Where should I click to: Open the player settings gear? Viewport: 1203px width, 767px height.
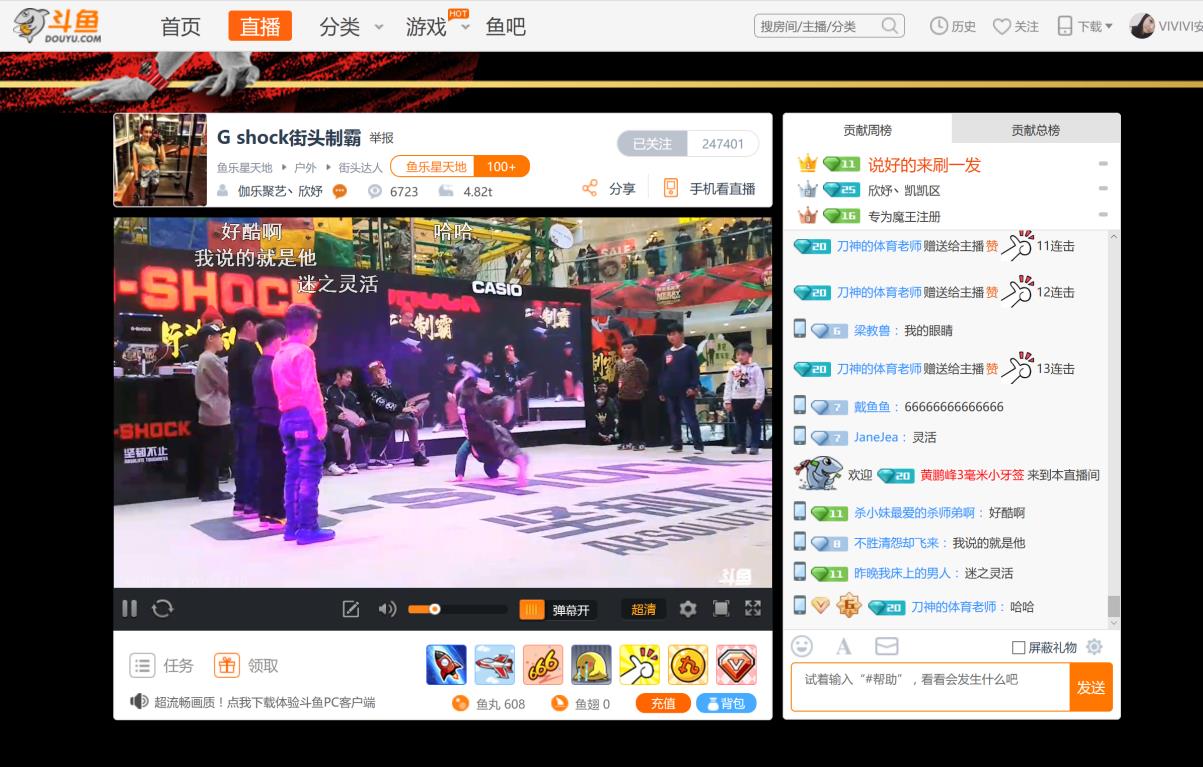(688, 608)
